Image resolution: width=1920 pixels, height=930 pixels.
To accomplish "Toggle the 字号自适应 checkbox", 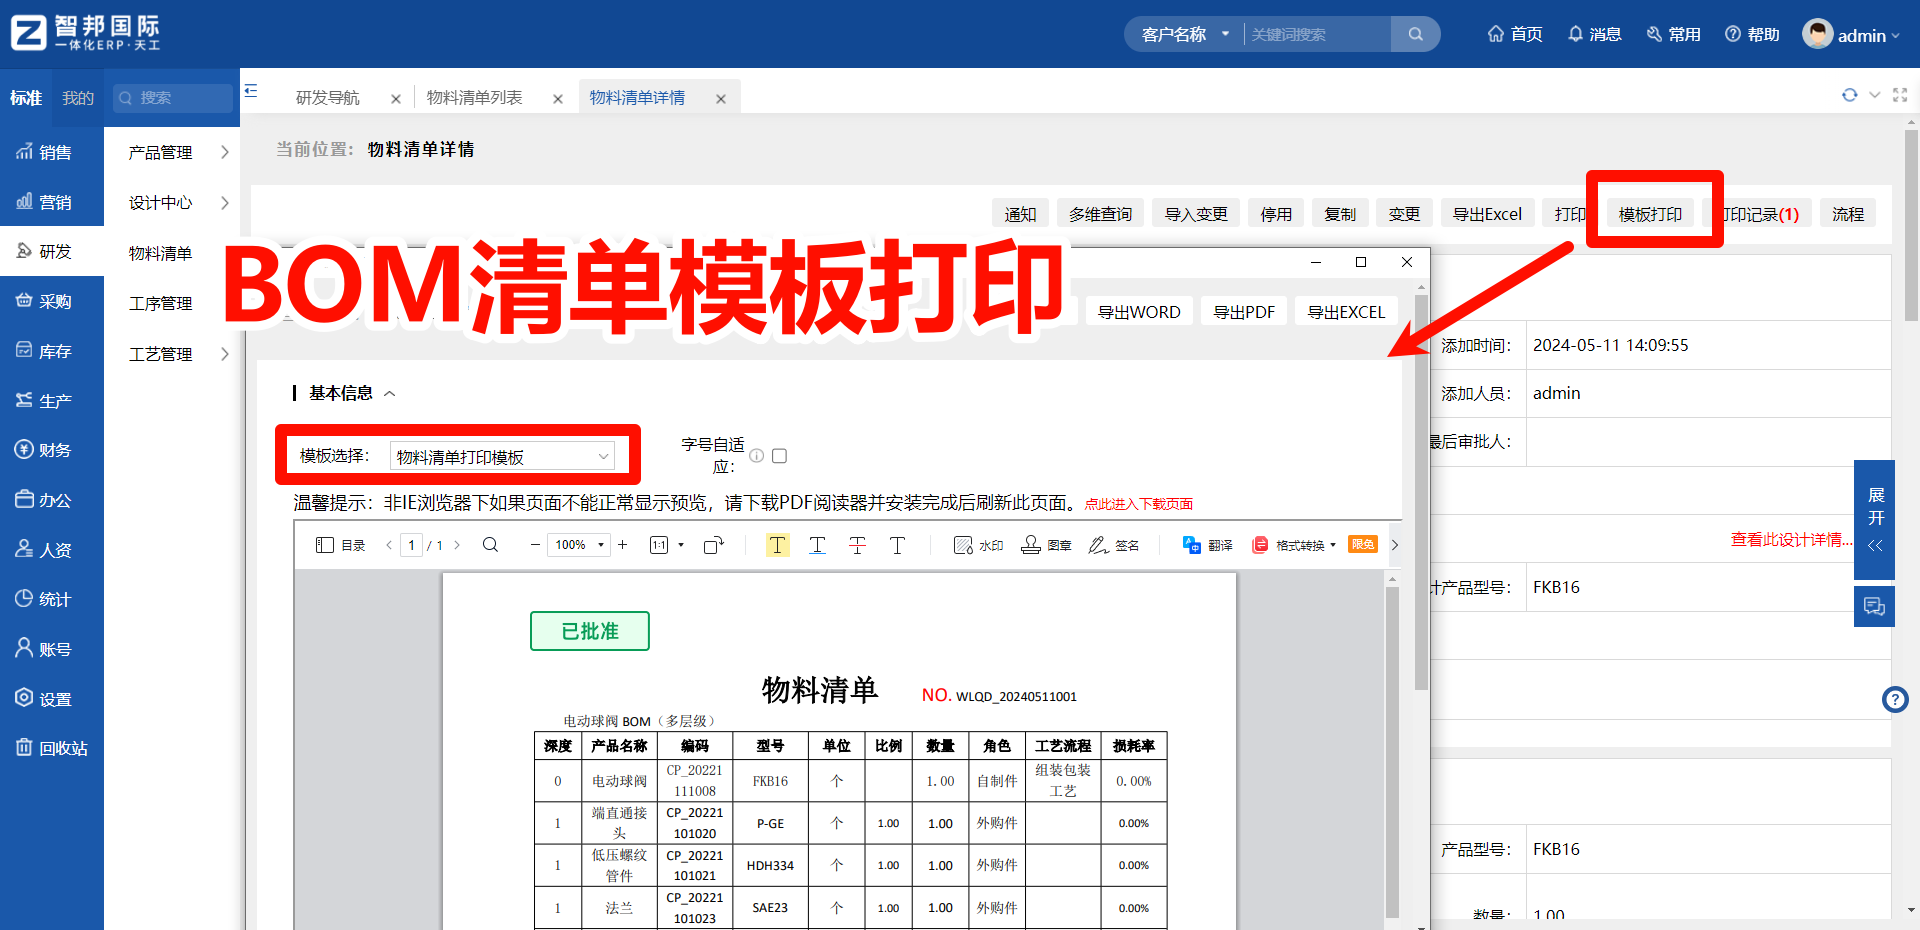I will pyautogui.click(x=780, y=456).
